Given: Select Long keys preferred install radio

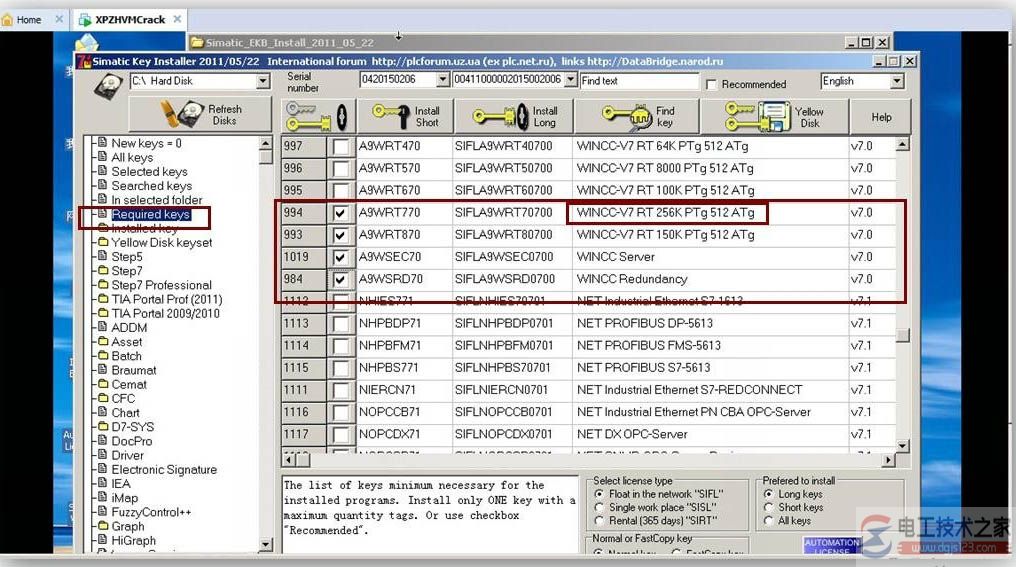Looking at the screenshot, I should [768, 494].
